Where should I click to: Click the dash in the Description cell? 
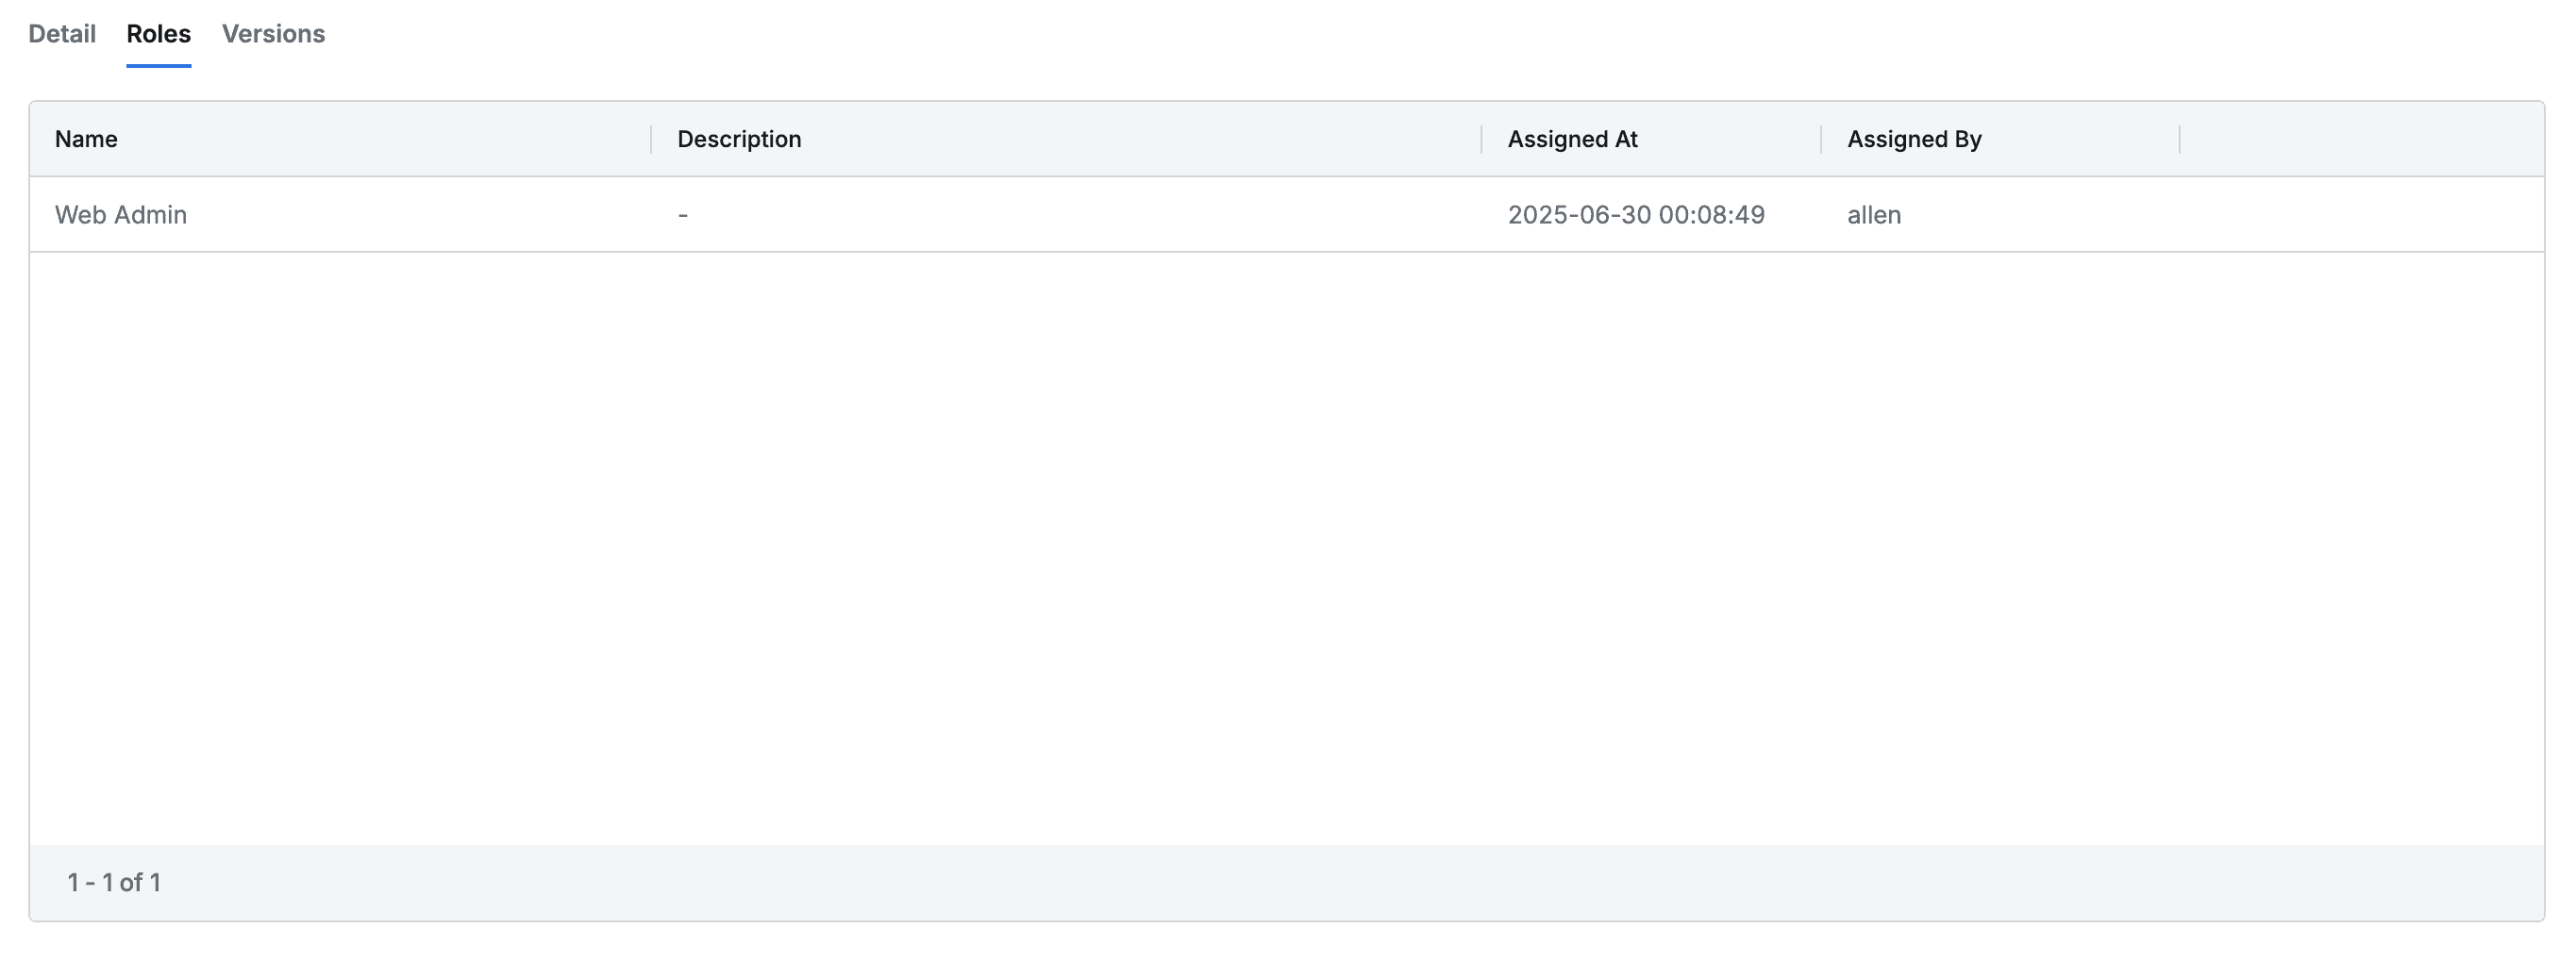(x=683, y=215)
